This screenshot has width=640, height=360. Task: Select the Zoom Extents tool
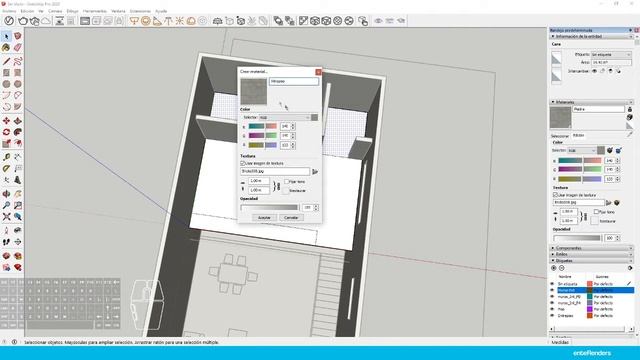[6, 217]
